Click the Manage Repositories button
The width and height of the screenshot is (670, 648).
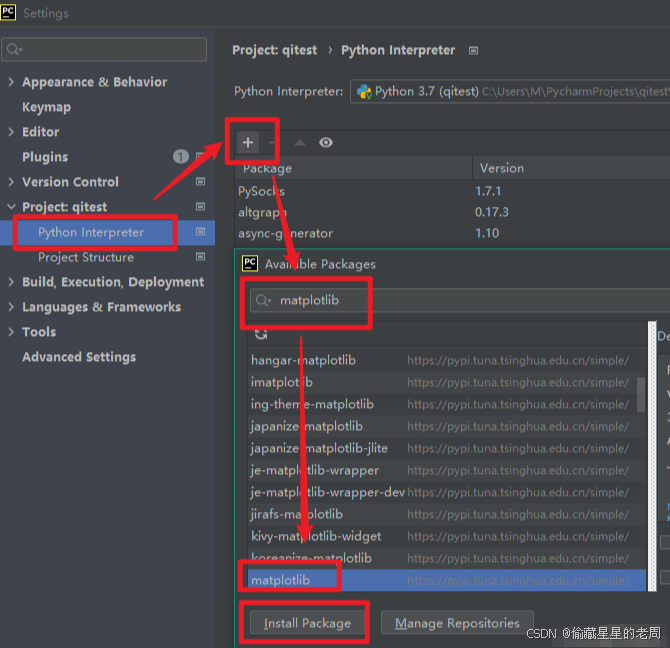[457, 623]
